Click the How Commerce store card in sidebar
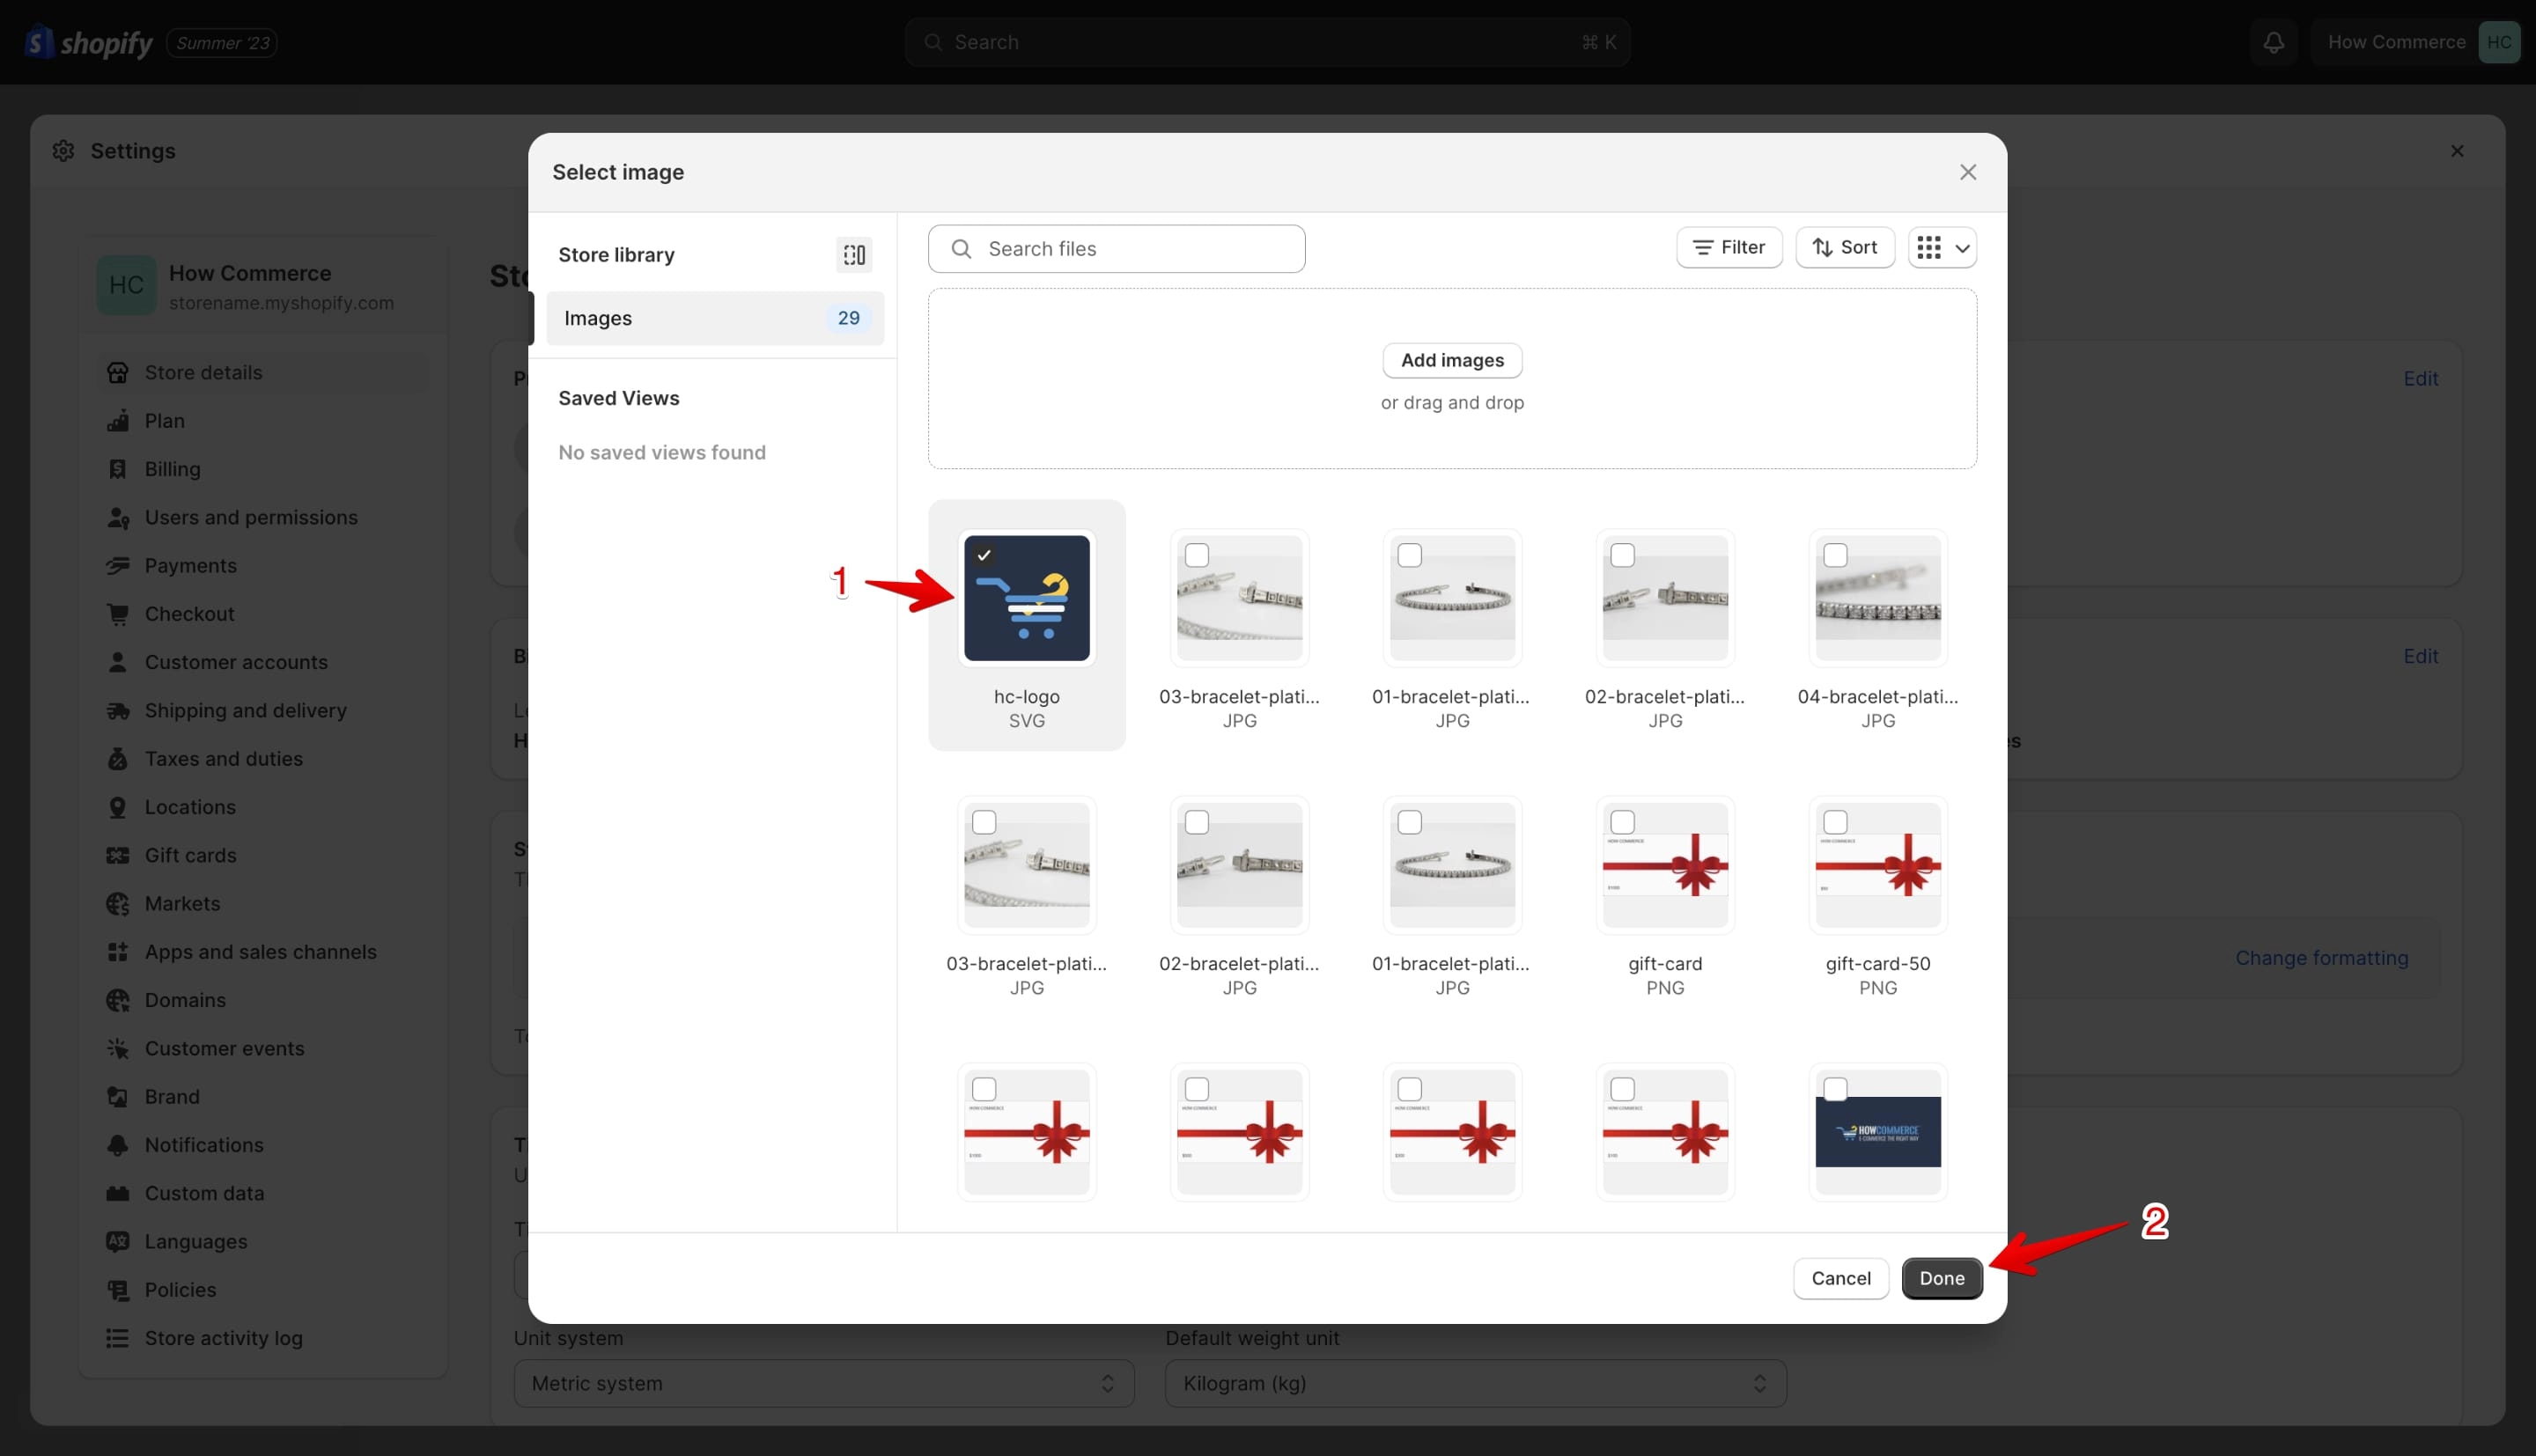The image size is (2536, 1456). coord(262,286)
